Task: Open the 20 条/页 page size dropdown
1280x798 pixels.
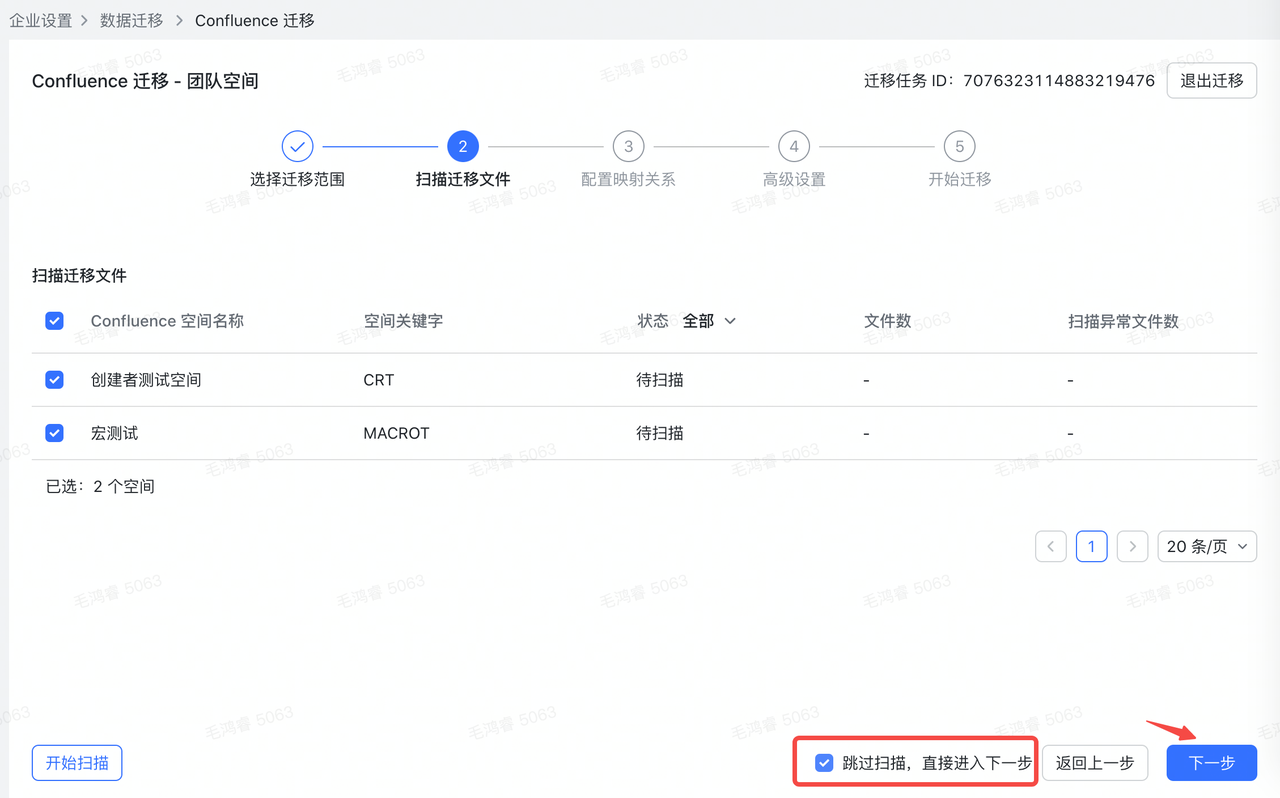Action: click(x=1207, y=546)
